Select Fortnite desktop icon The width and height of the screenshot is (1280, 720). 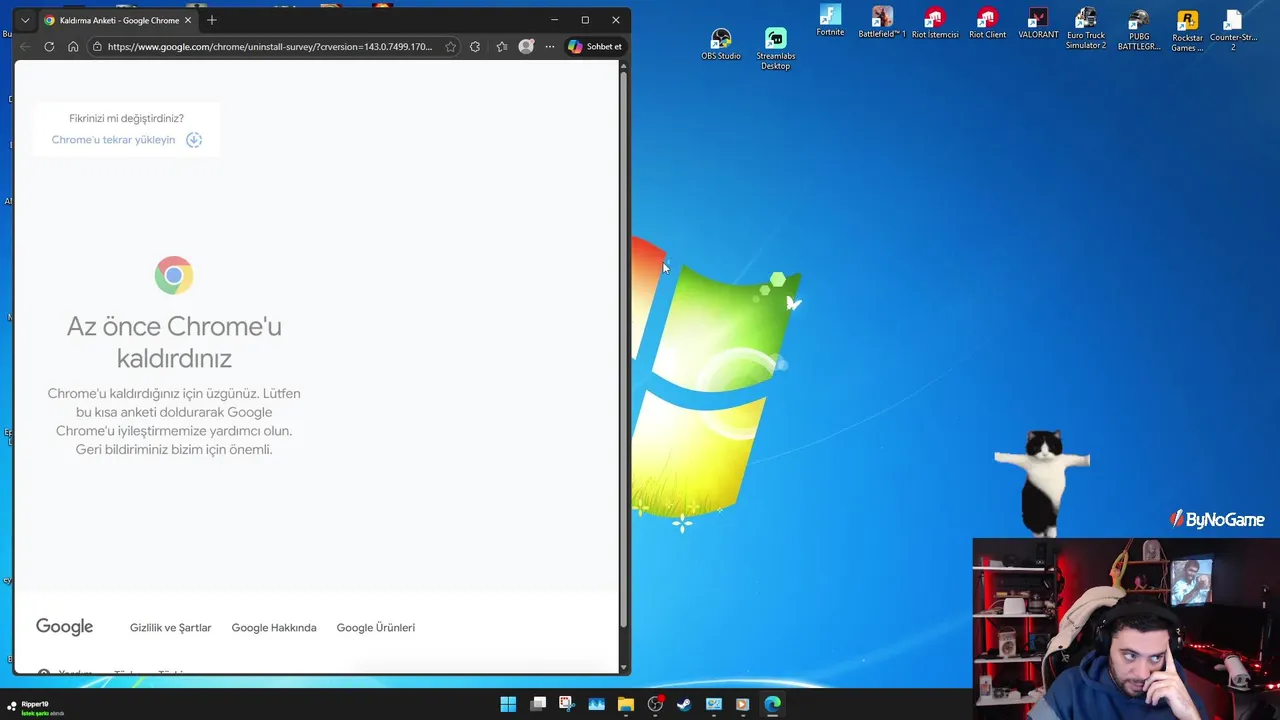[830, 21]
